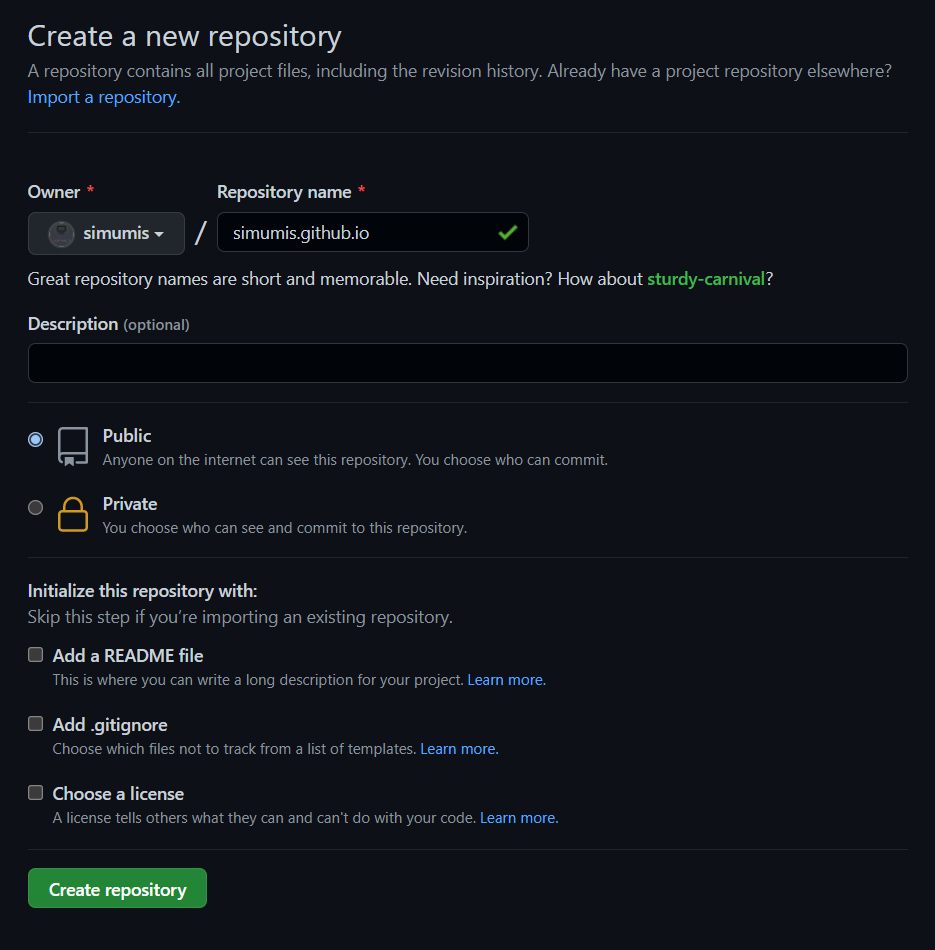Open Learn more about .gitignore templates
This screenshot has height=950, width=935.
(x=458, y=748)
